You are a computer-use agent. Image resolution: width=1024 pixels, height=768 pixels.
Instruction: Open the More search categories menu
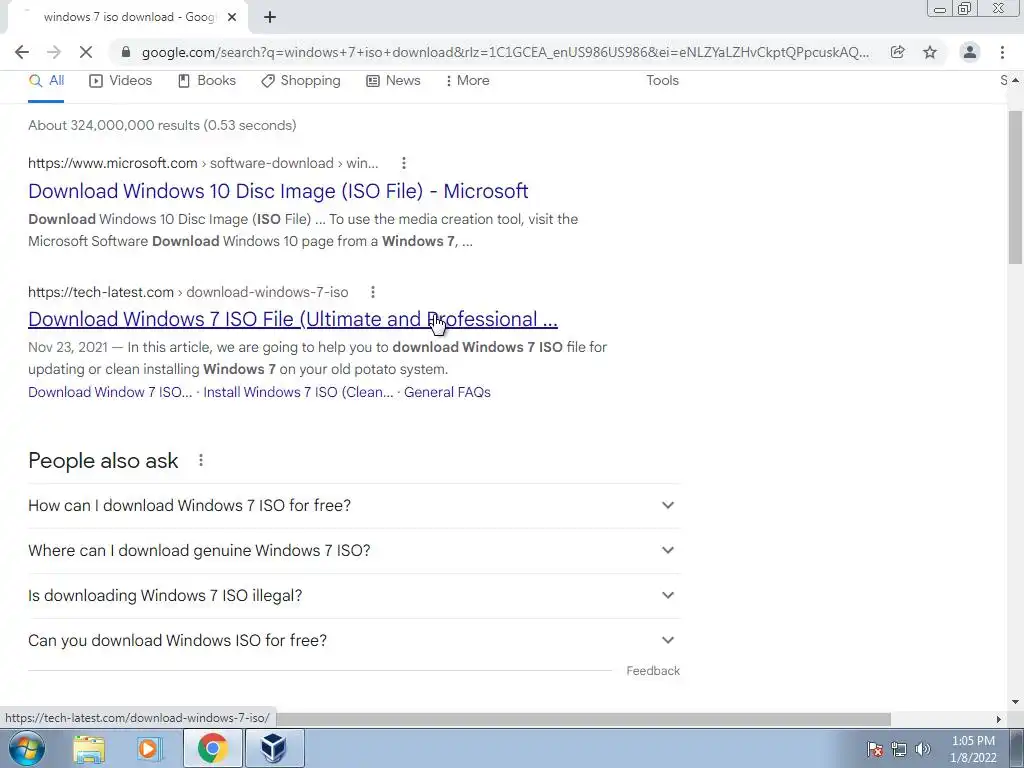click(x=468, y=80)
